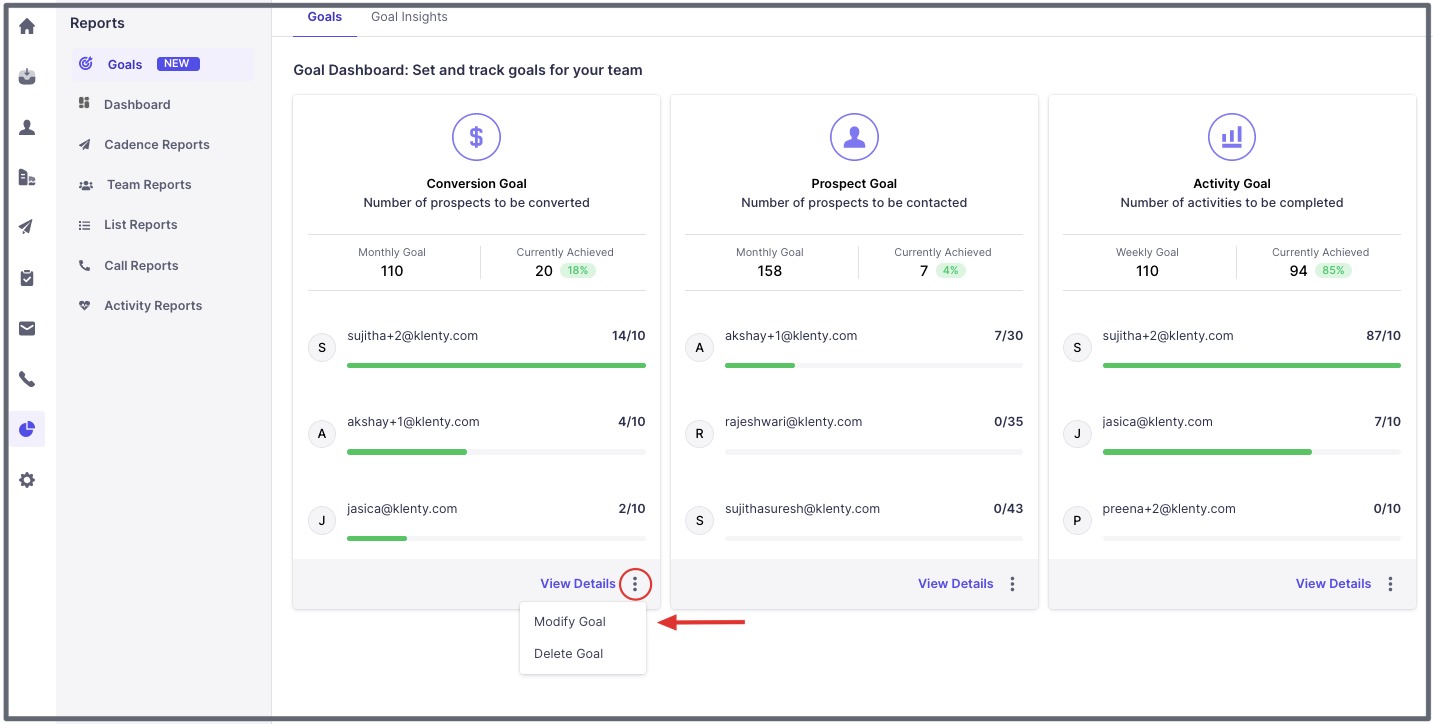Click the Home icon in left sidebar
This screenshot has height=724, width=1433.
pos(27,26)
